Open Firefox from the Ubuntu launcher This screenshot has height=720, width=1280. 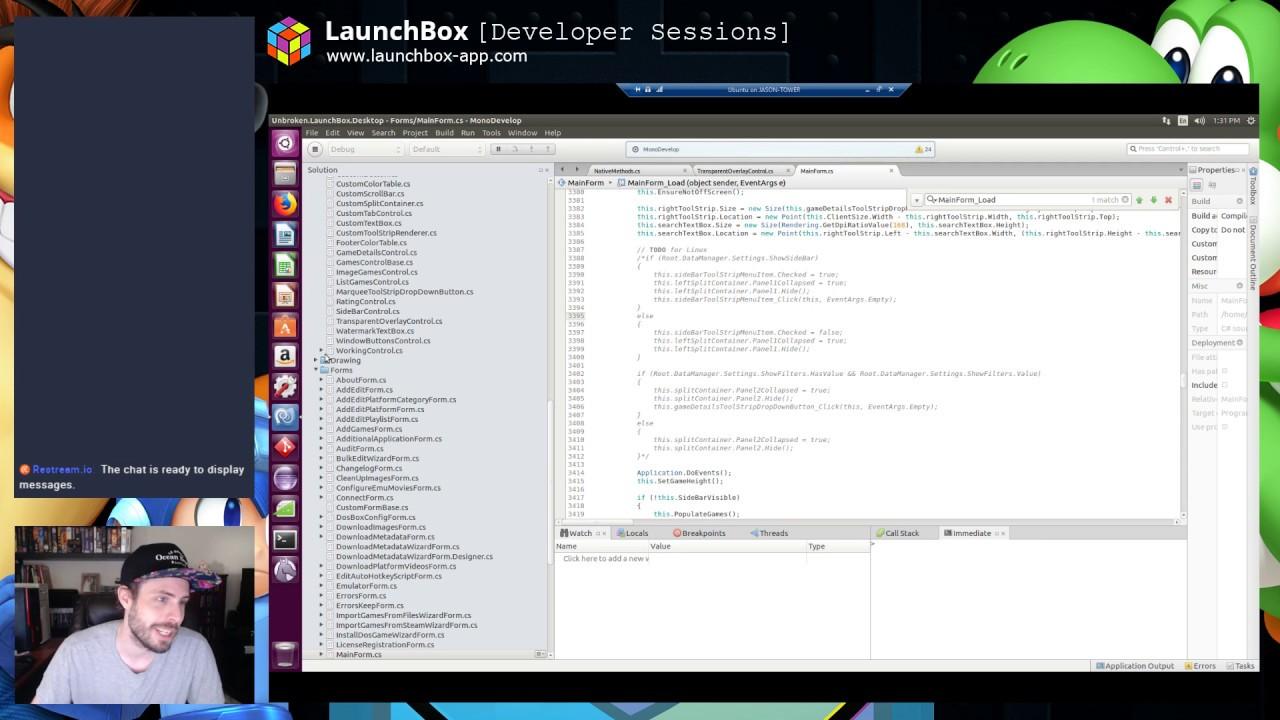pos(285,204)
